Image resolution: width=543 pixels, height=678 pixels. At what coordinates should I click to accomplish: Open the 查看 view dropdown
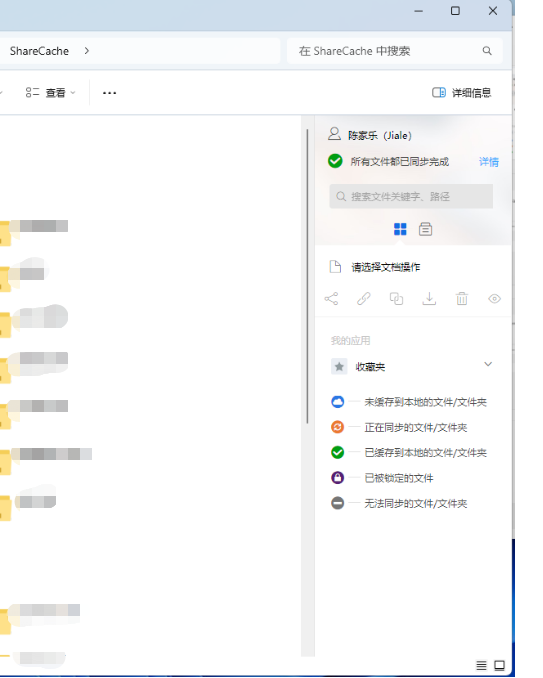pyautogui.click(x=51, y=93)
